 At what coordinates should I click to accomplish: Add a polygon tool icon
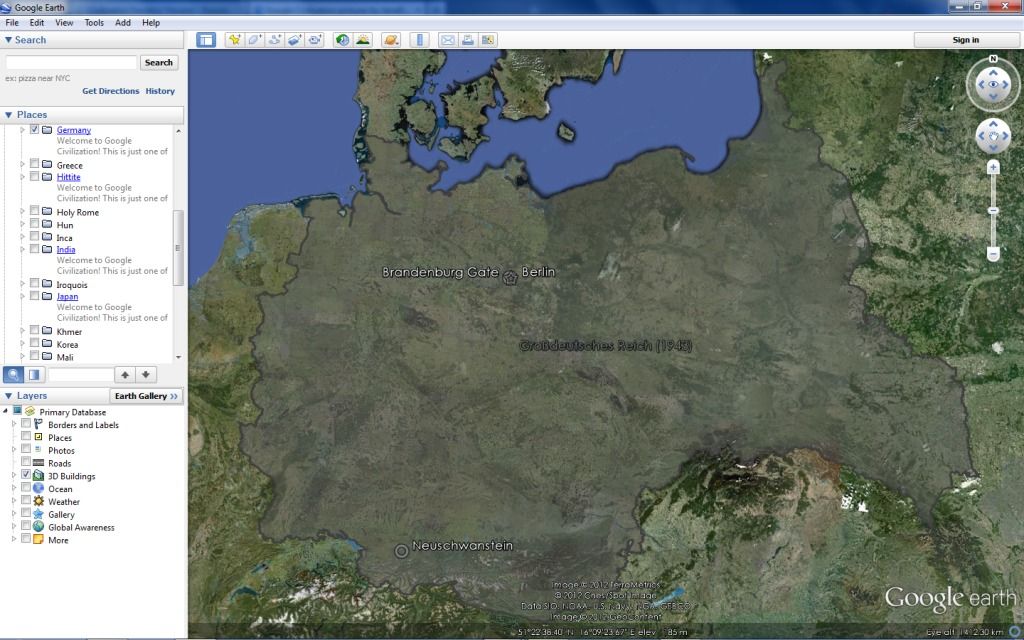pyautogui.click(x=254, y=40)
